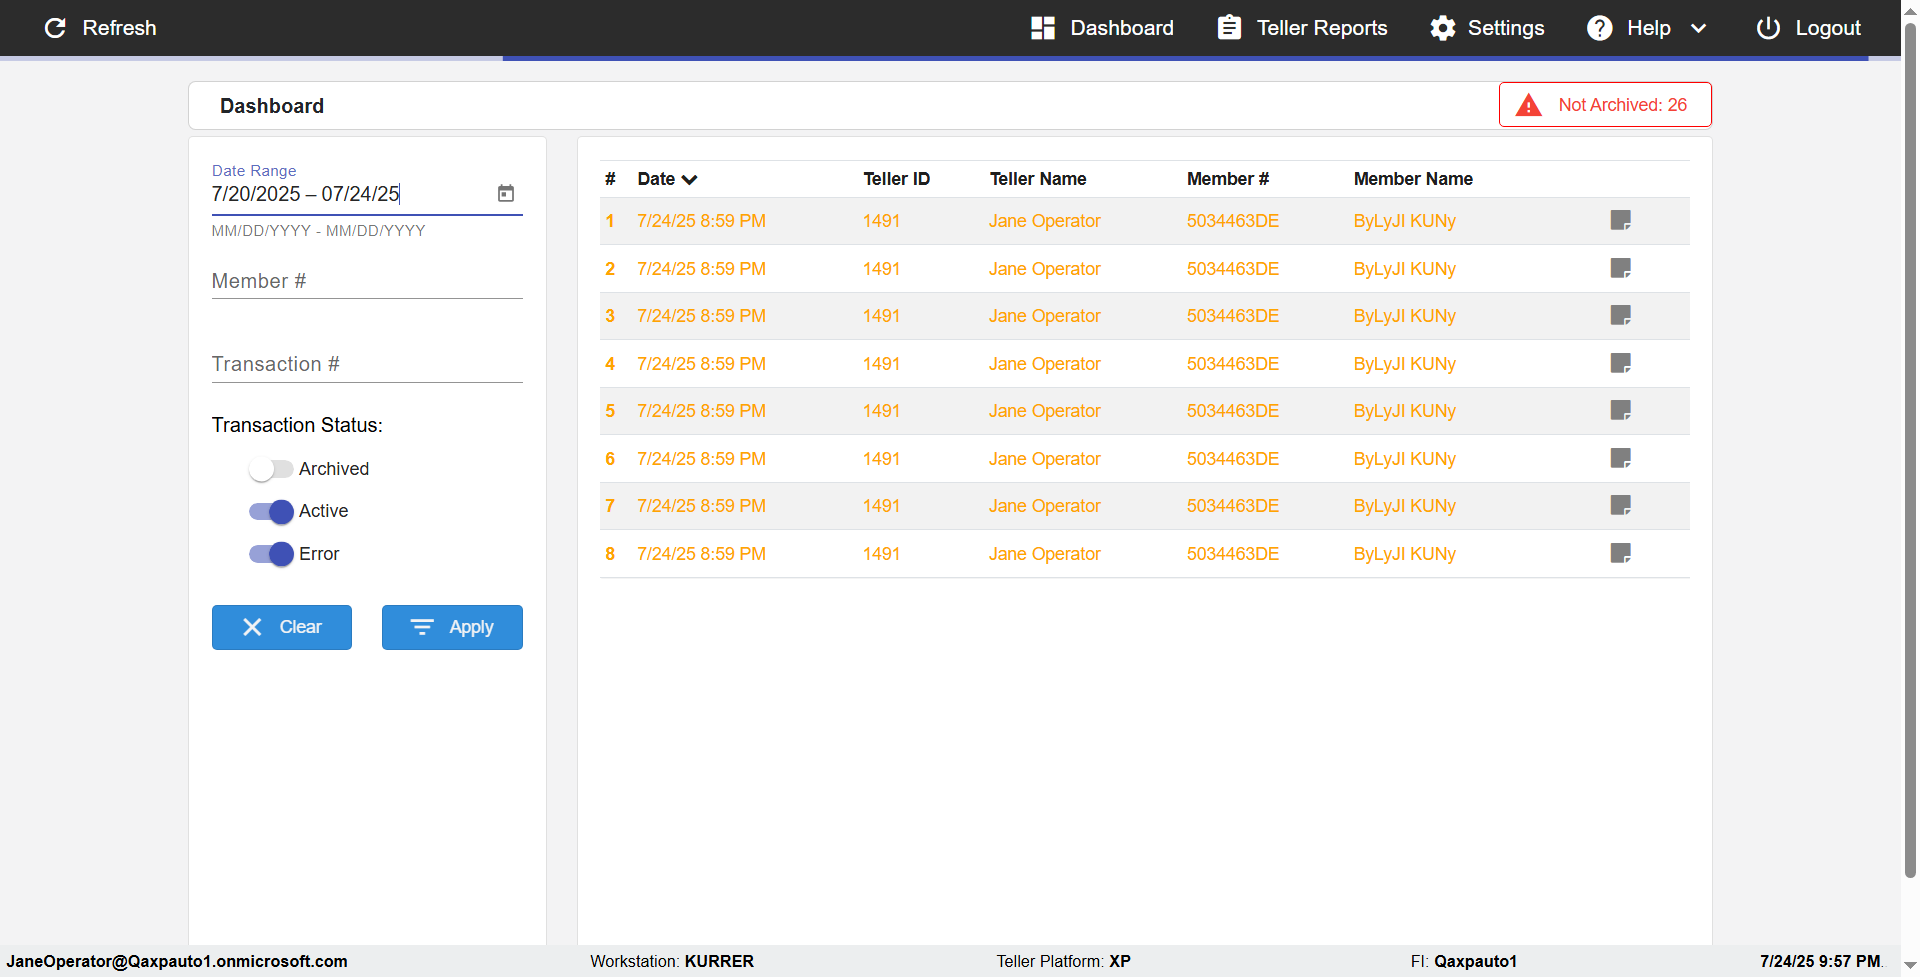
Task: Open the note icon for row 3
Action: [1620, 315]
